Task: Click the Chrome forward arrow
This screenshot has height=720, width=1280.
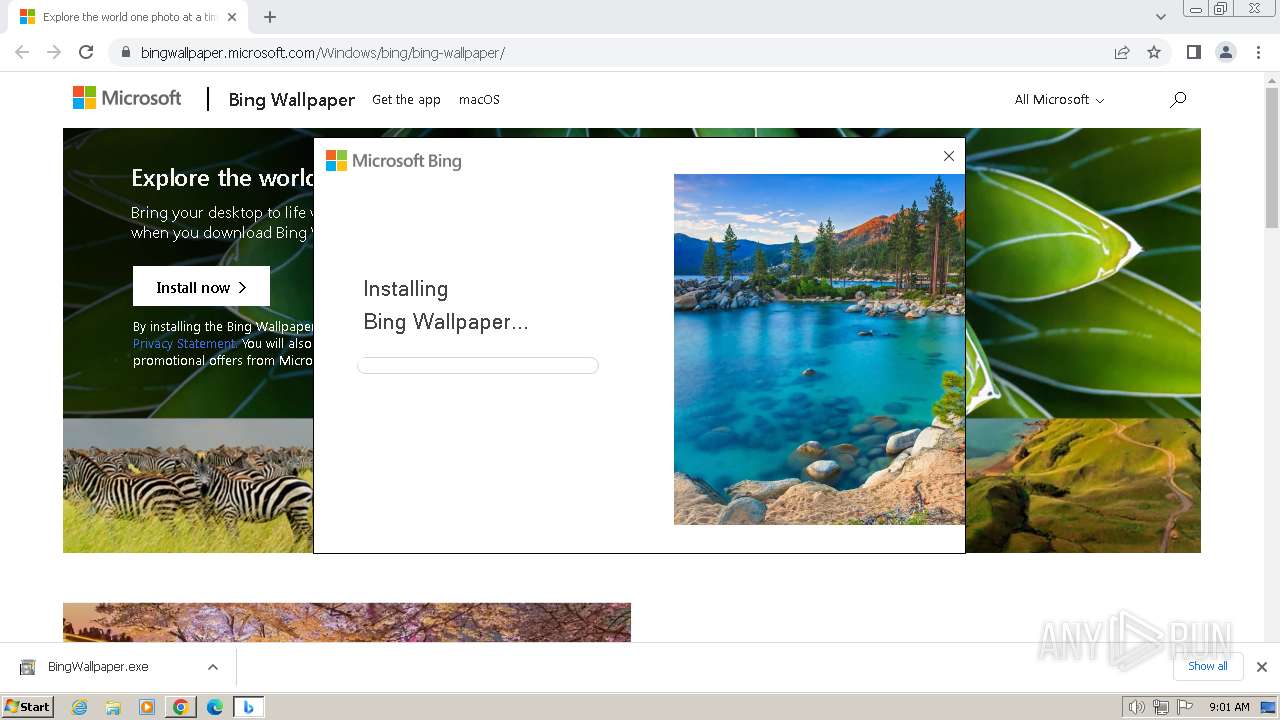Action: coord(54,52)
